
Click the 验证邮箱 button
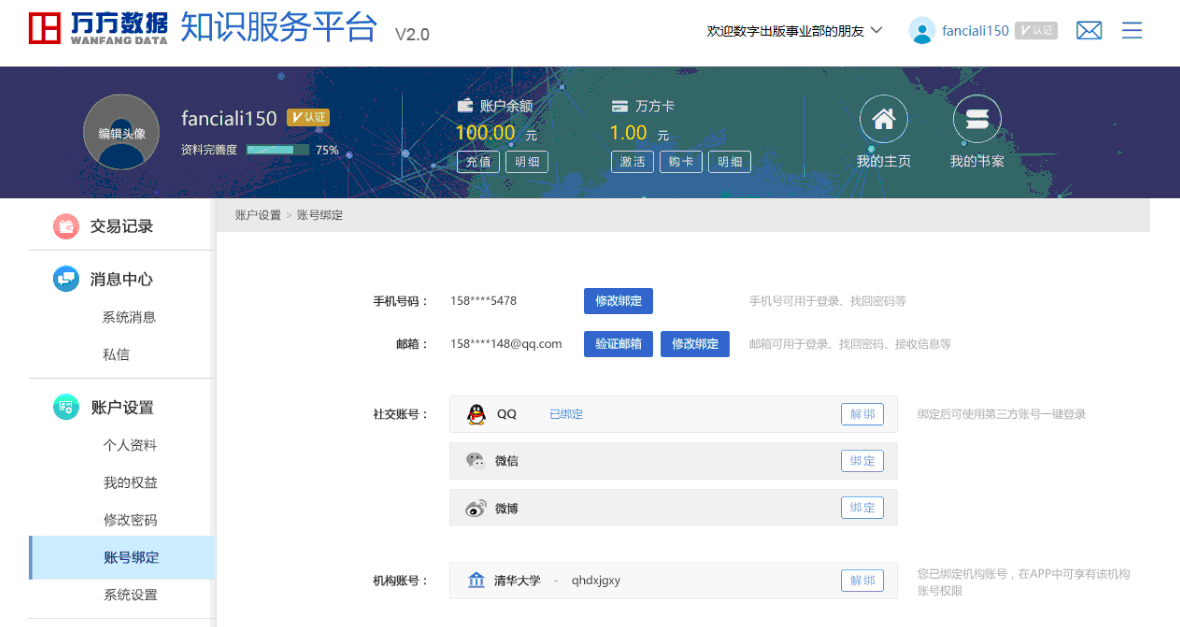pos(618,344)
